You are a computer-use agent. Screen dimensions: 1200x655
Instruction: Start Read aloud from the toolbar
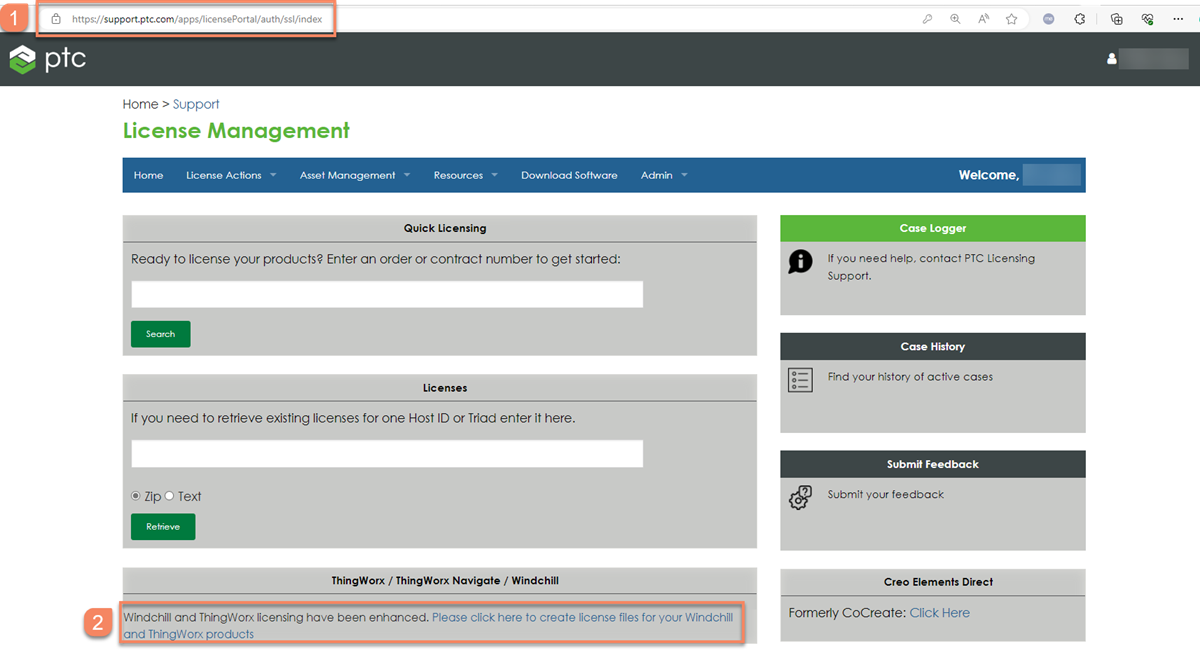983,18
